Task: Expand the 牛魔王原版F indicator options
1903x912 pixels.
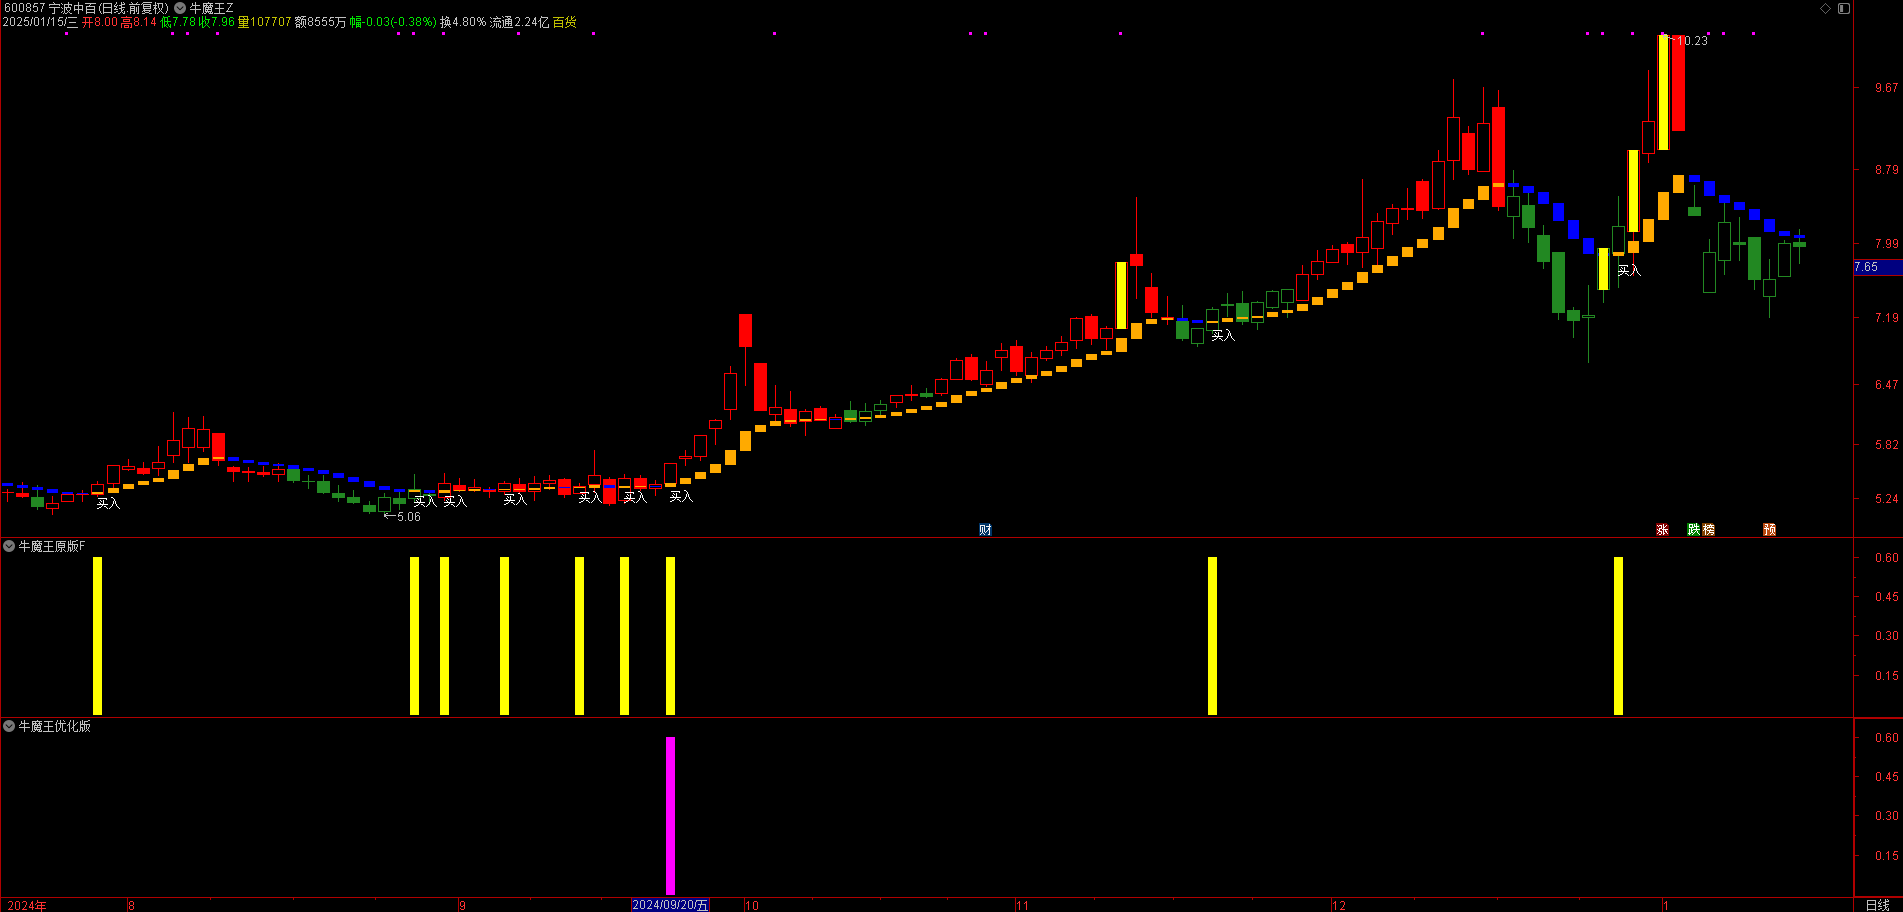Action: tap(9, 546)
